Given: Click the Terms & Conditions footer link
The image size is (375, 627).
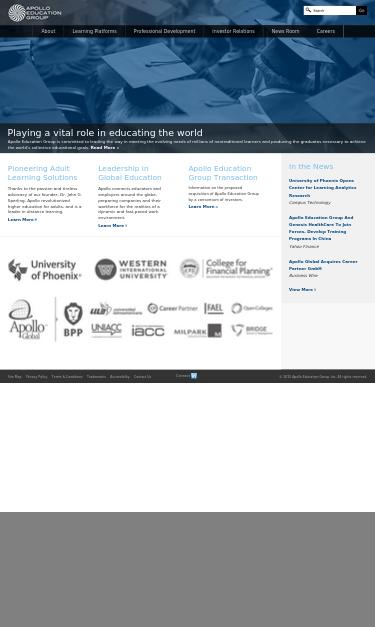Looking at the screenshot, I should (67, 377).
